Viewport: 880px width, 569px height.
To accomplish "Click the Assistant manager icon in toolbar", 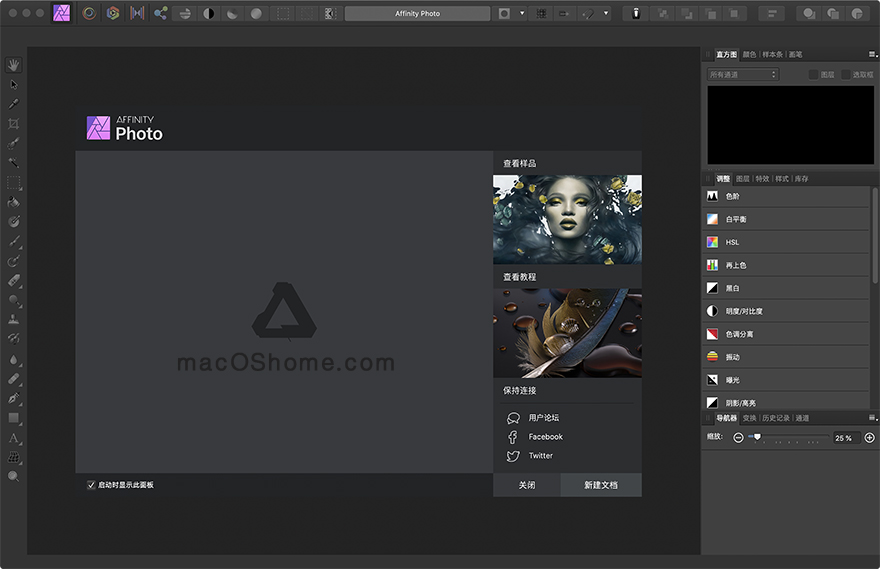I will point(636,13).
